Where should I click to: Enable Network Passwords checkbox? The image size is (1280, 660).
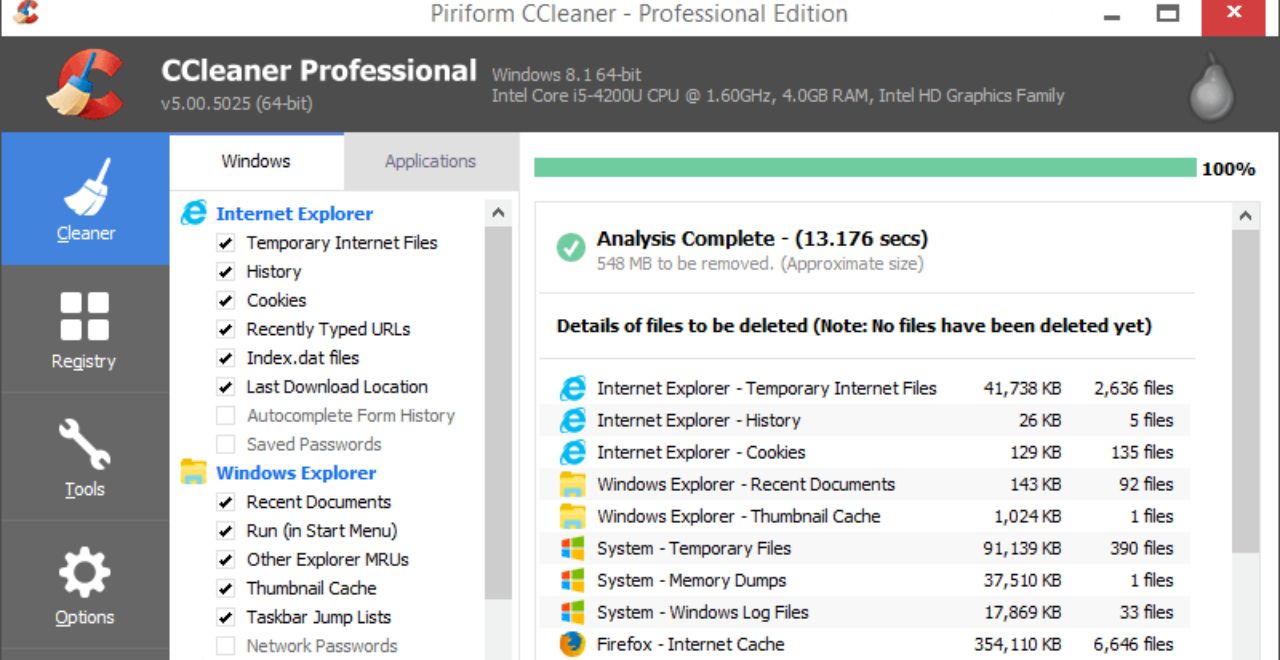point(226,646)
